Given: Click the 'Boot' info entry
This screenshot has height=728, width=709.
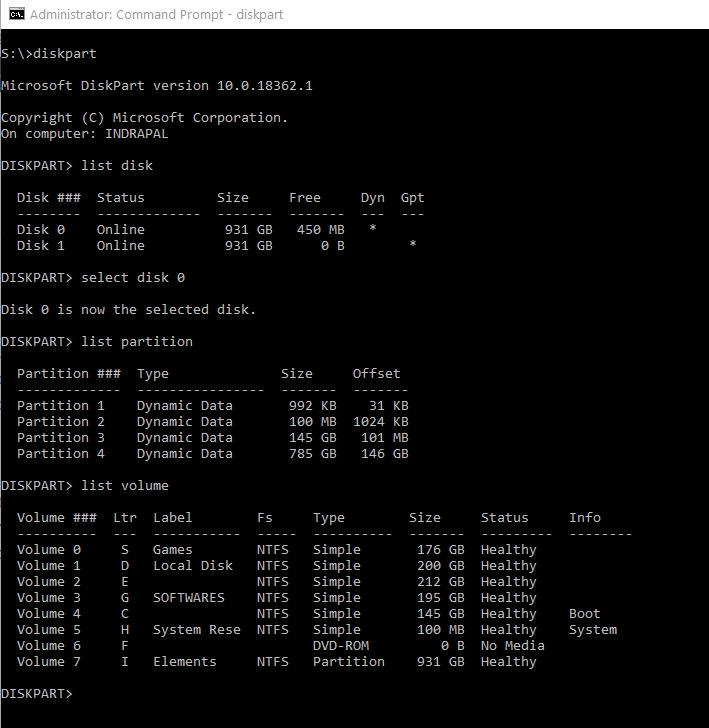Looking at the screenshot, I should (x=585, y=614).
